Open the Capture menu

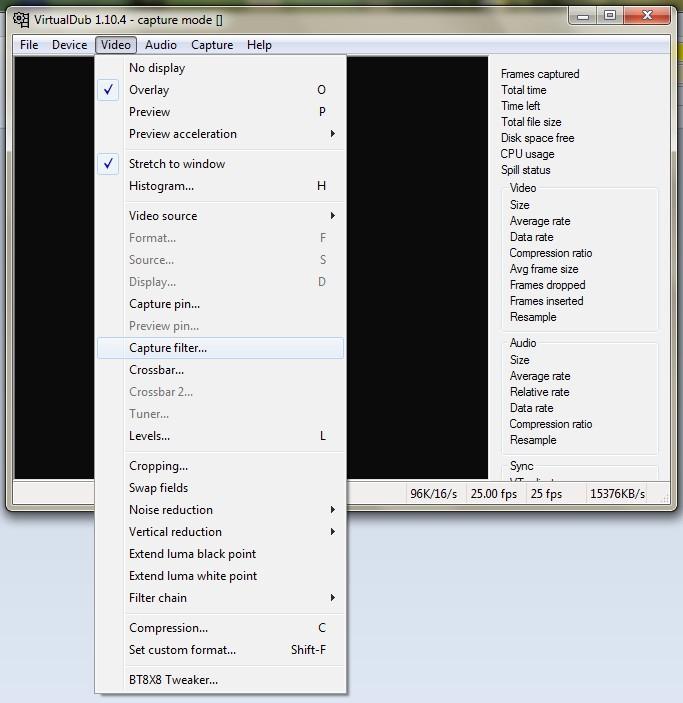(212, 45)
